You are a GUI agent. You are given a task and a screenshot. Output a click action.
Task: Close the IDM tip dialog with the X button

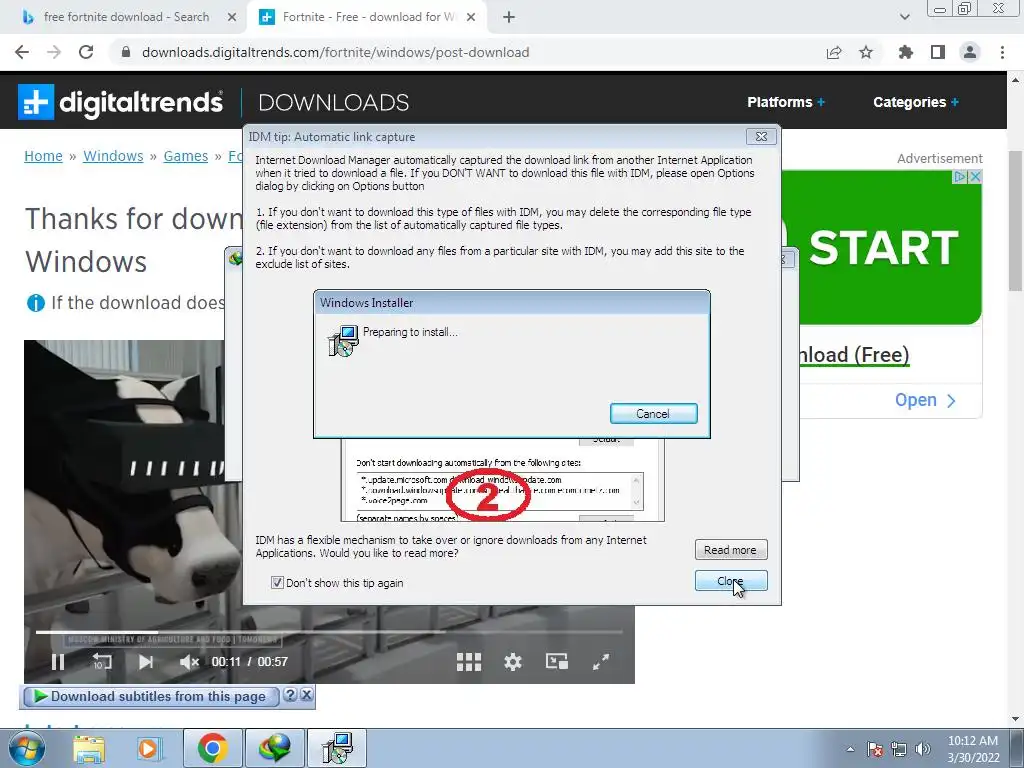point(761,136)
